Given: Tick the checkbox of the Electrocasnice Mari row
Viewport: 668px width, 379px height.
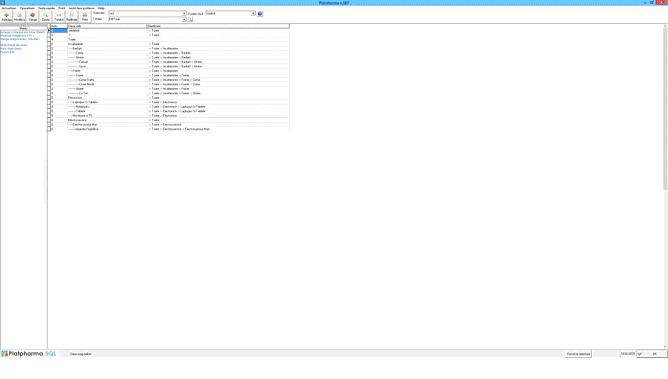Looking at the screenshot, I should (x=49, y=124).
